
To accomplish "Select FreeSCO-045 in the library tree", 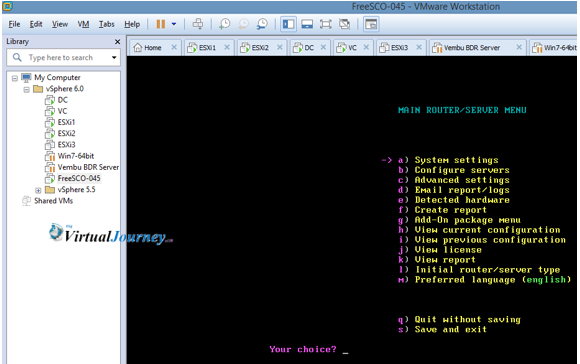I will [79, 178].
